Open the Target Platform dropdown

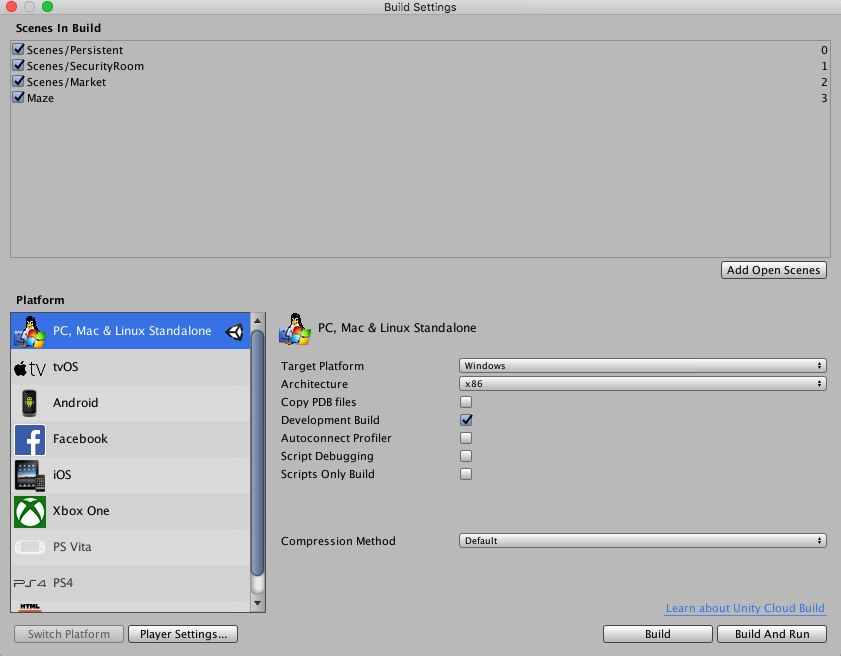click(643, 366)
